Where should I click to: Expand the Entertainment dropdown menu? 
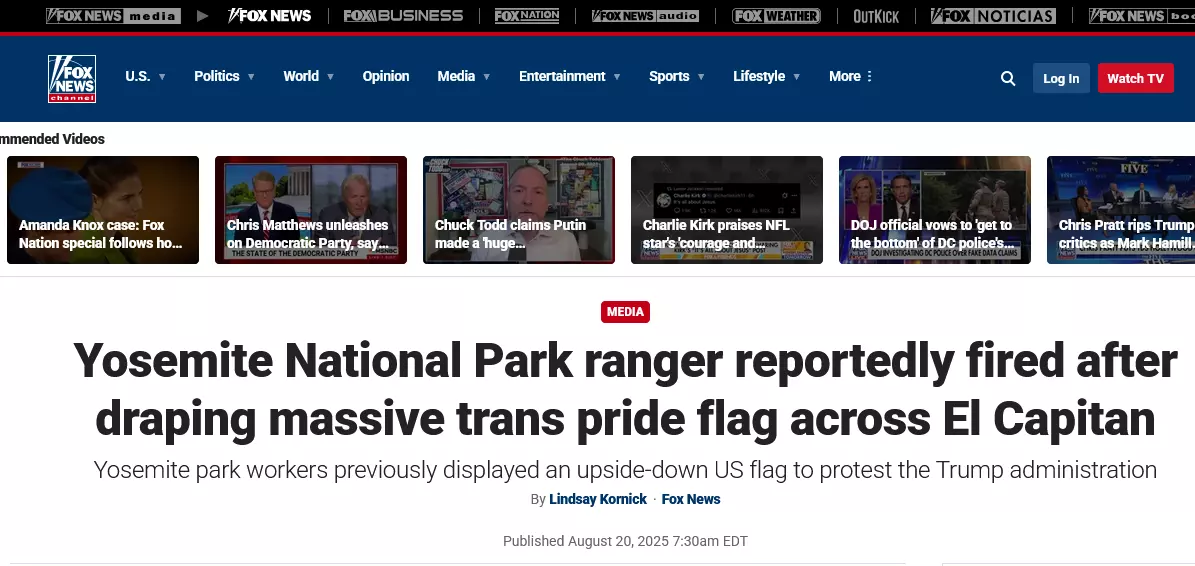pos(569,76)
